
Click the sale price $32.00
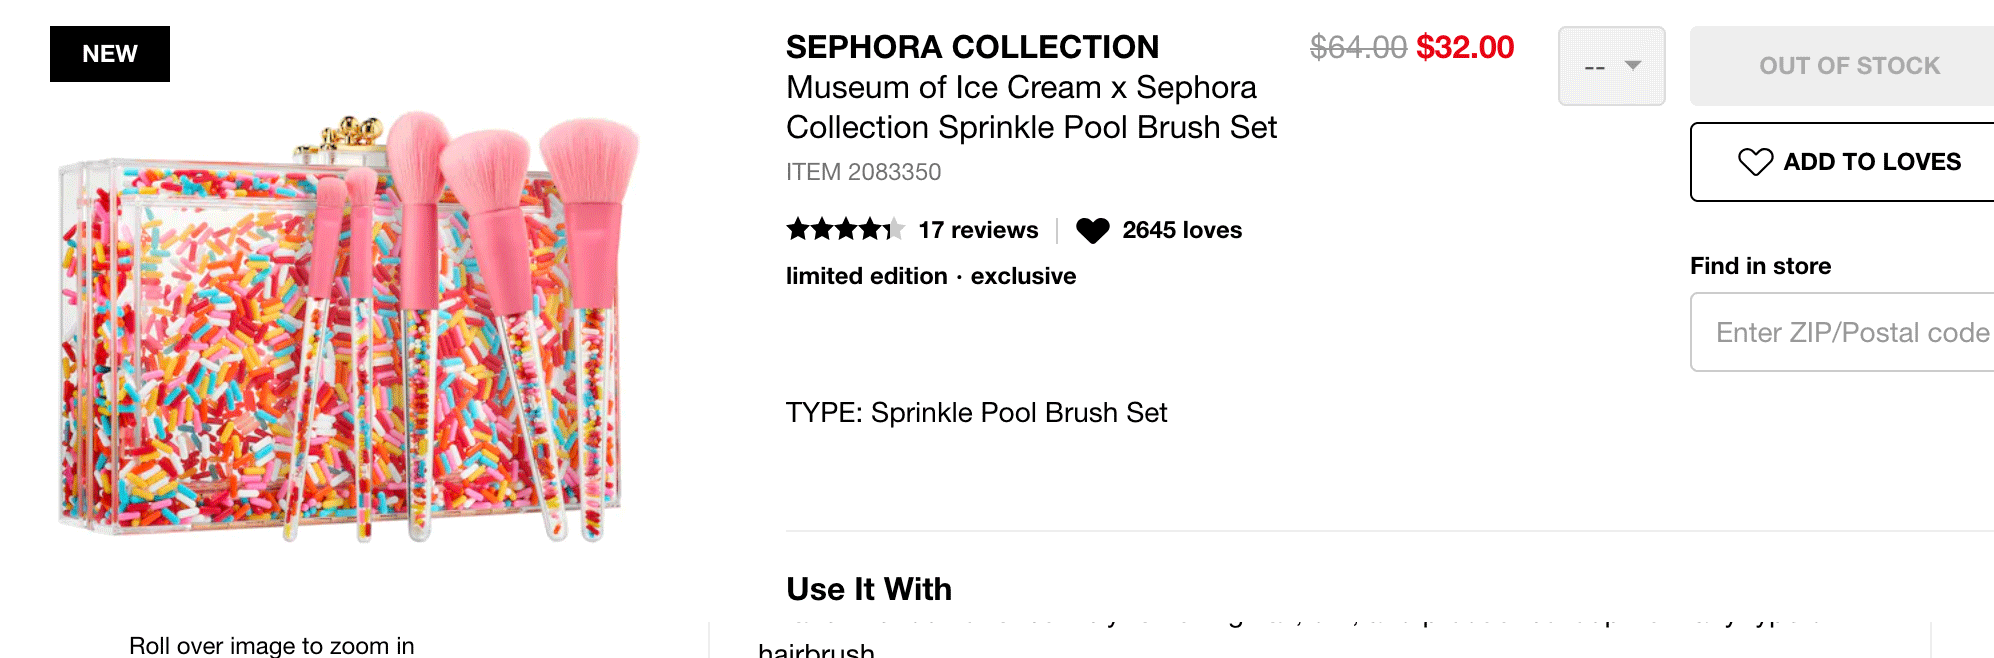[1465, 47]
